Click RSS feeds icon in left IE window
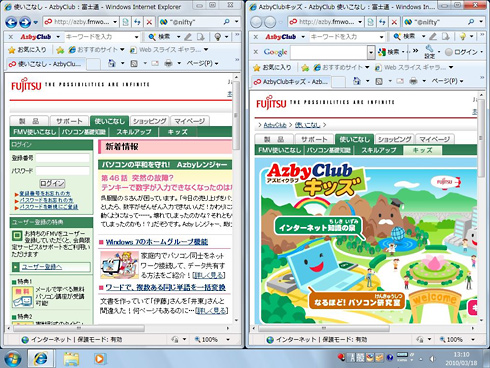 [x=134, y=63]
